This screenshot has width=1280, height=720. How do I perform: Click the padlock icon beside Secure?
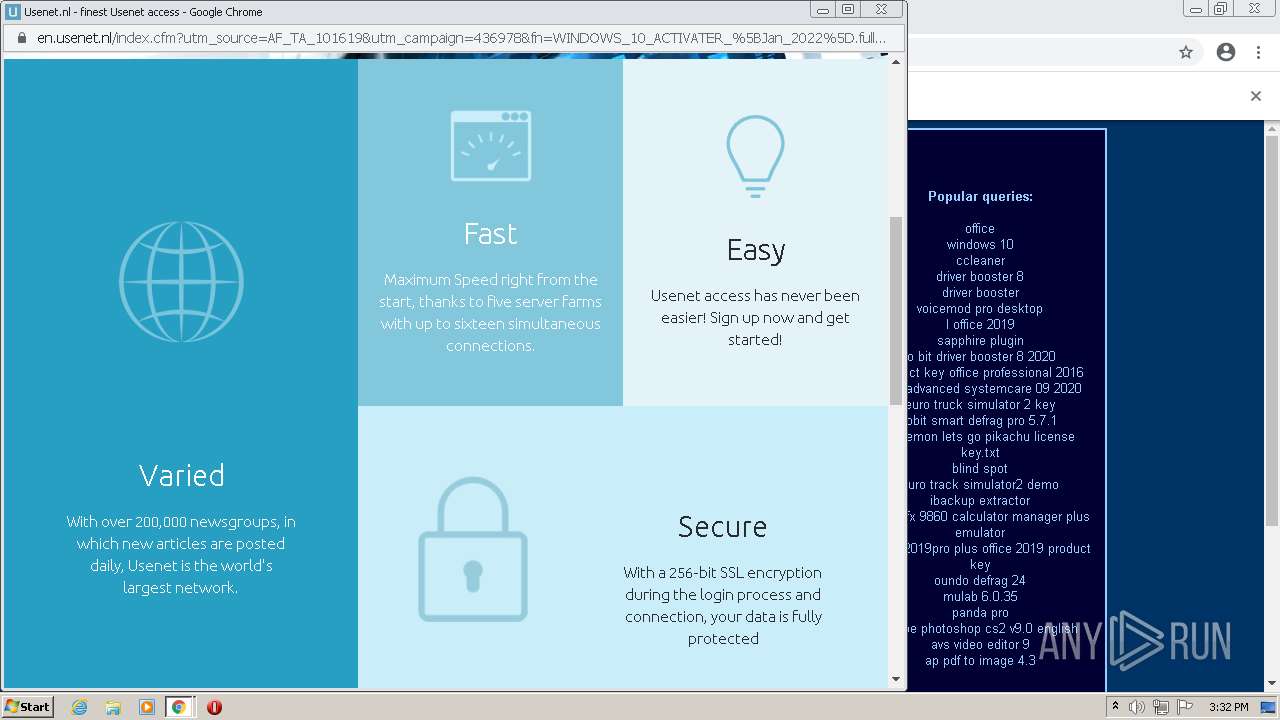[473, 549]
